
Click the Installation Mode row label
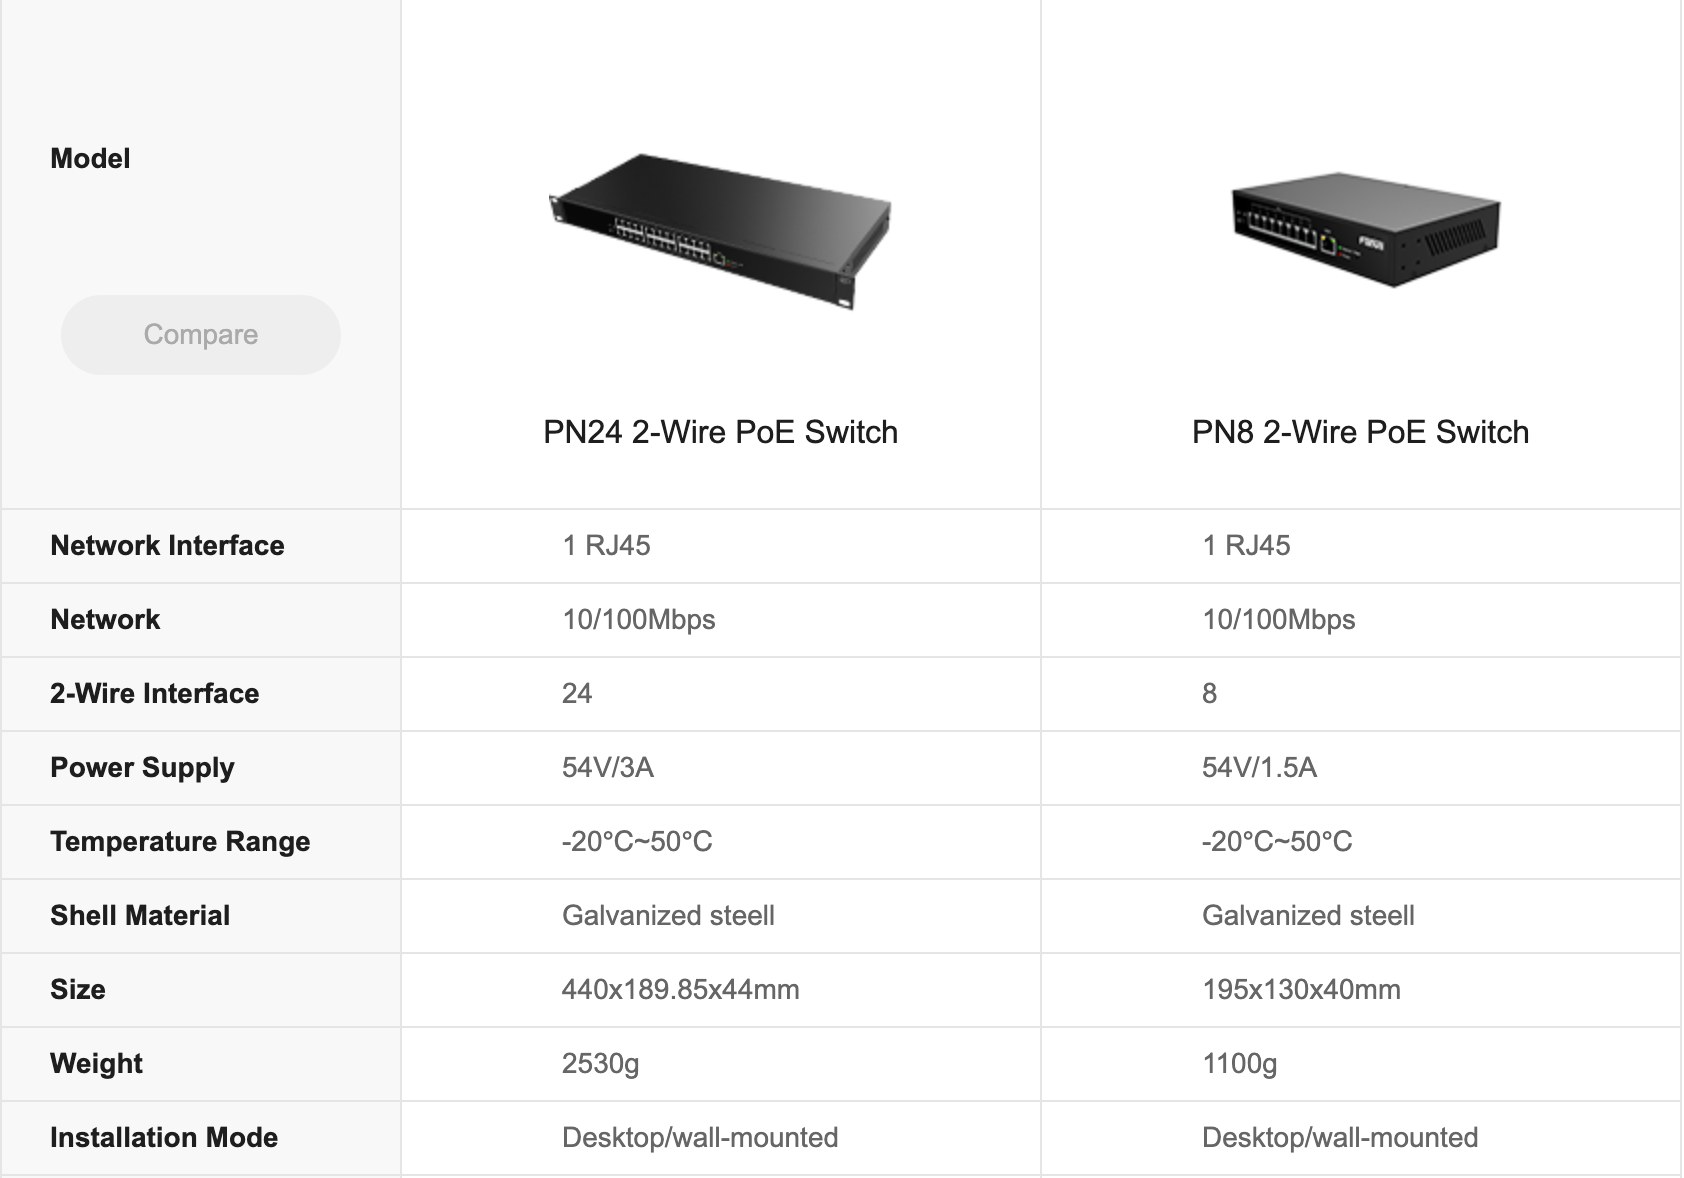[164, 1137]
